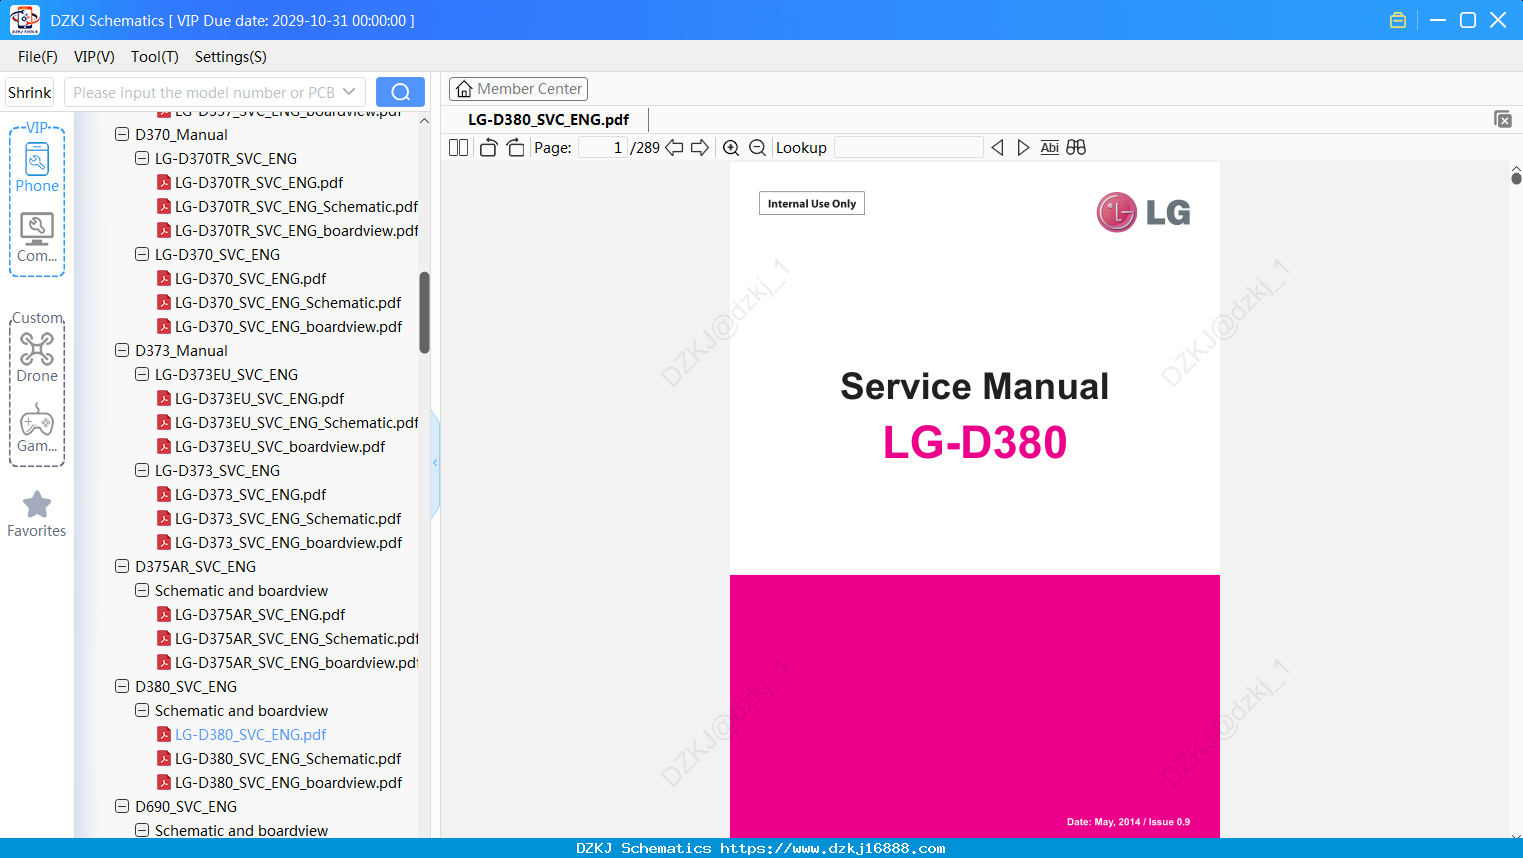Image resolution: width=1523 pixels, height=858 pixels.
Task: Go to previous page arrow
Action: 674,148
